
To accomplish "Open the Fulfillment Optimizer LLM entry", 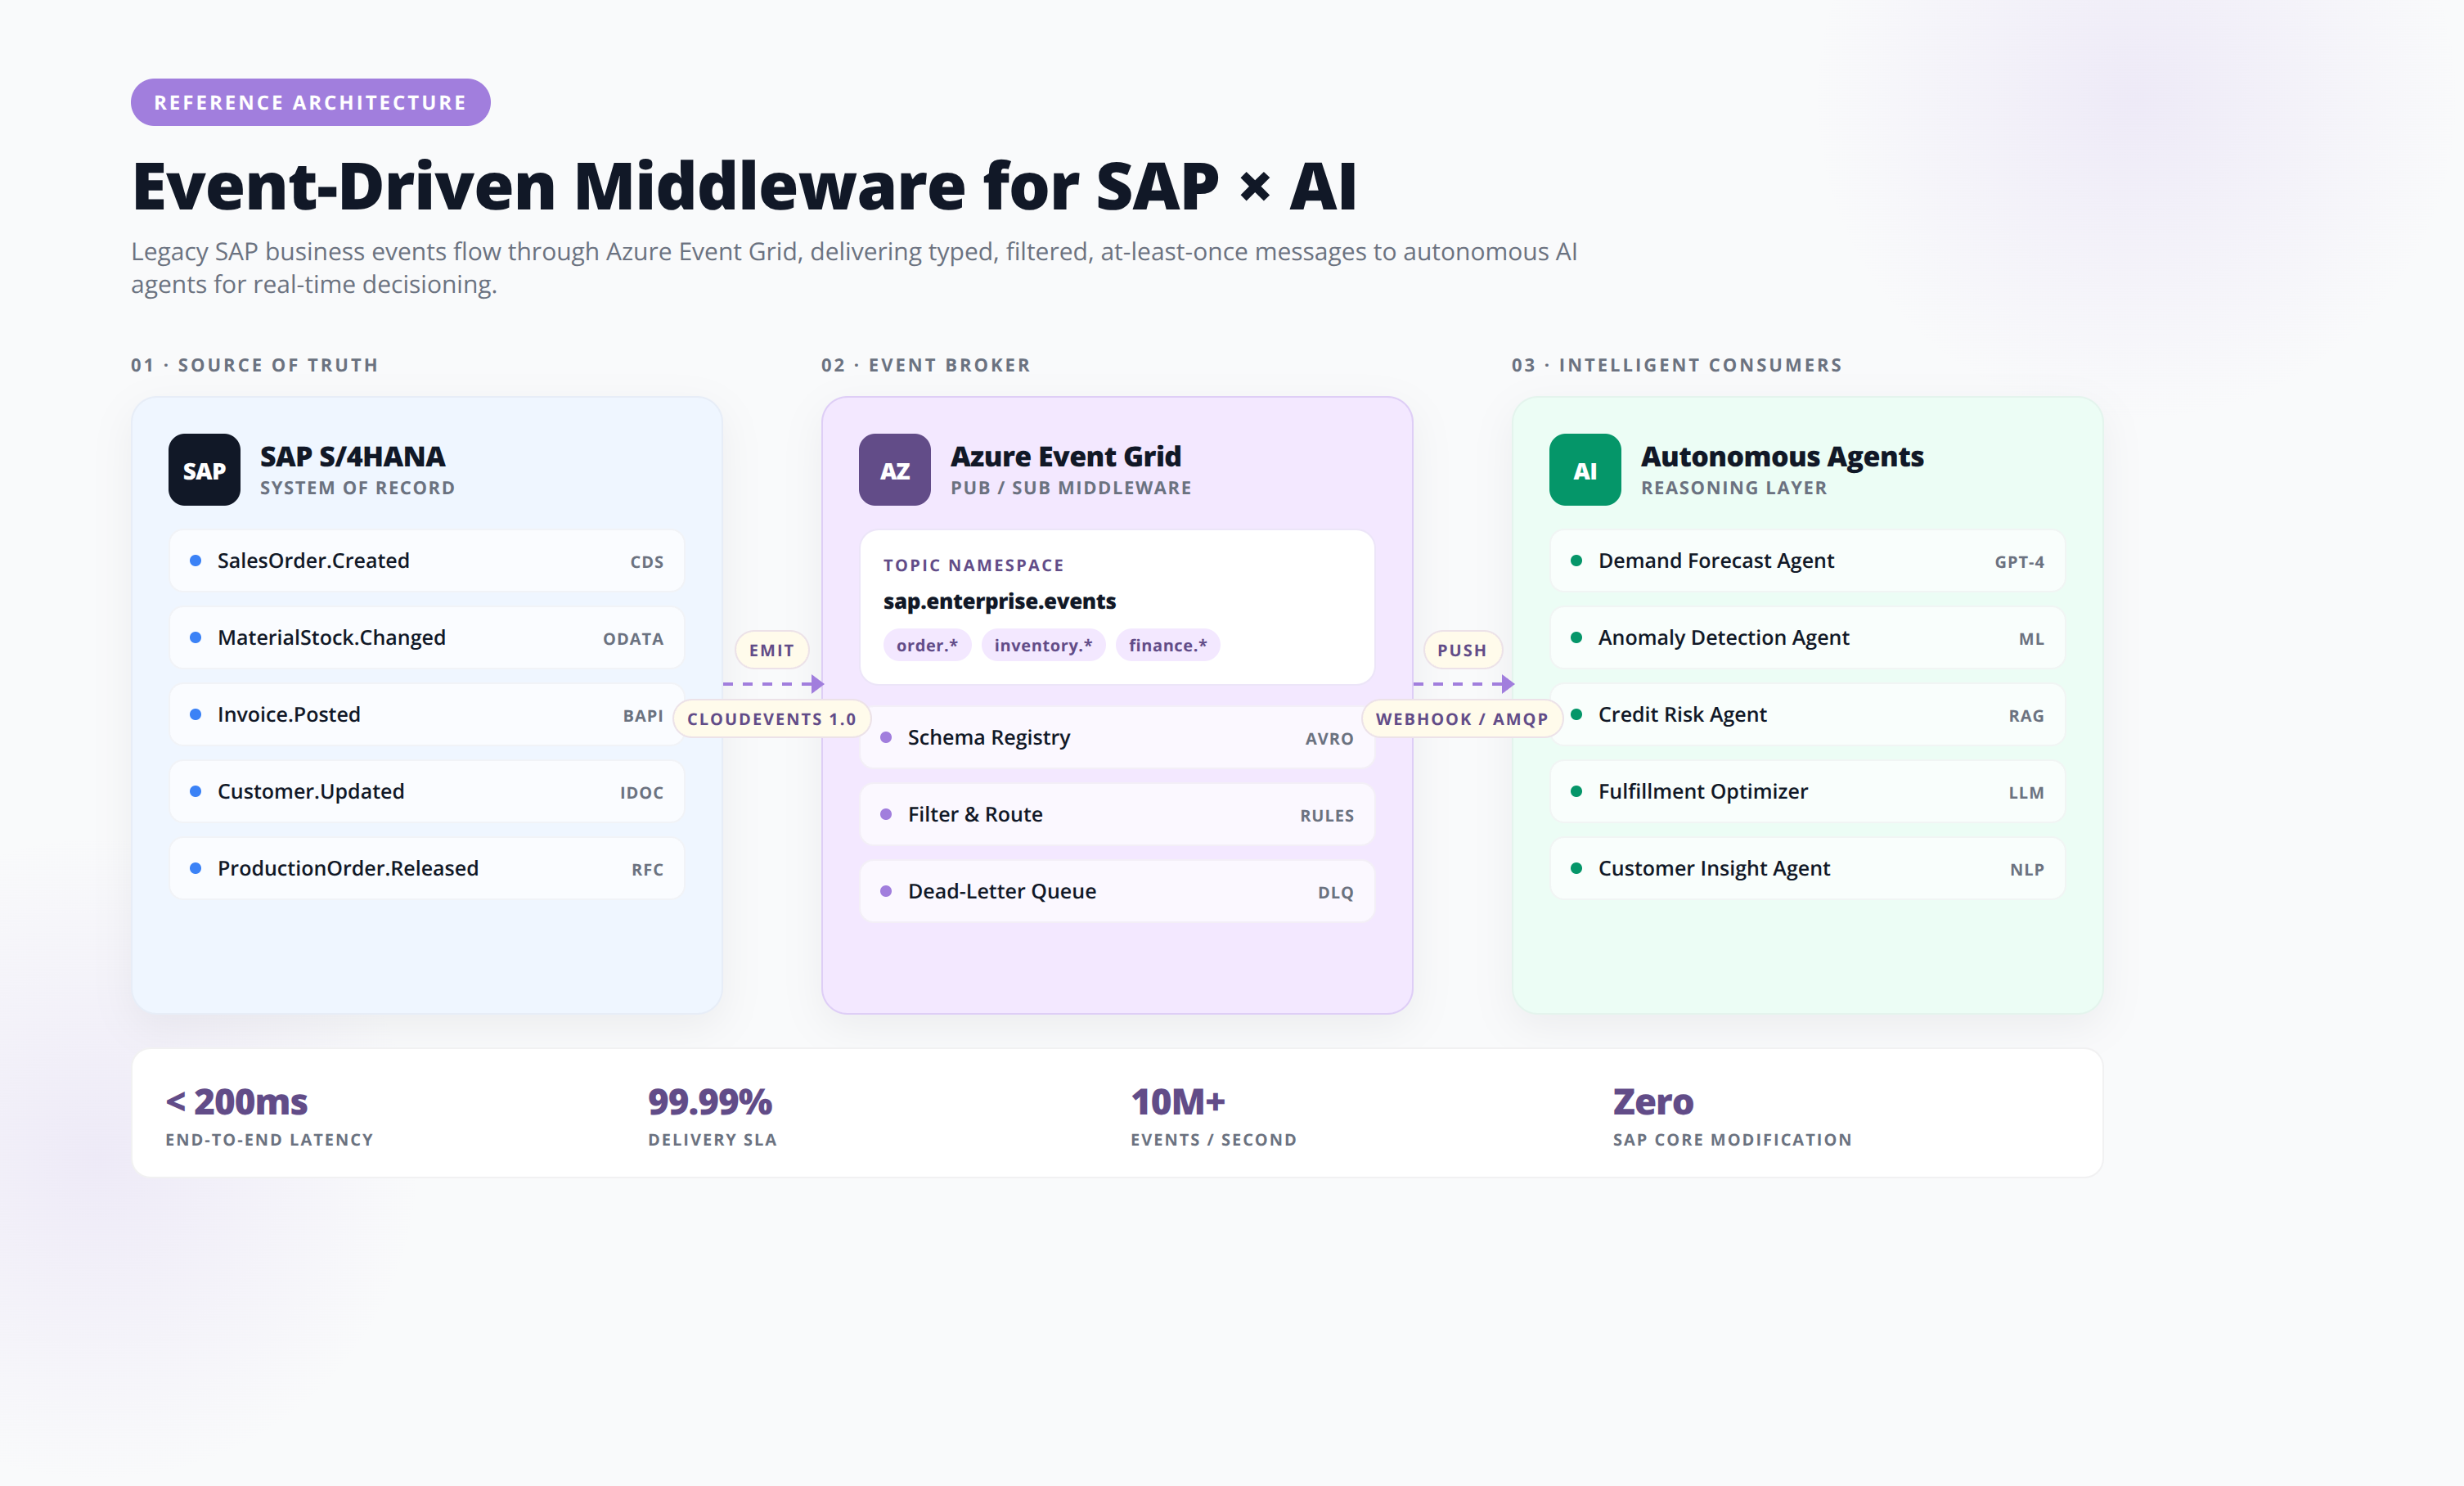I will coord(1807,792).
